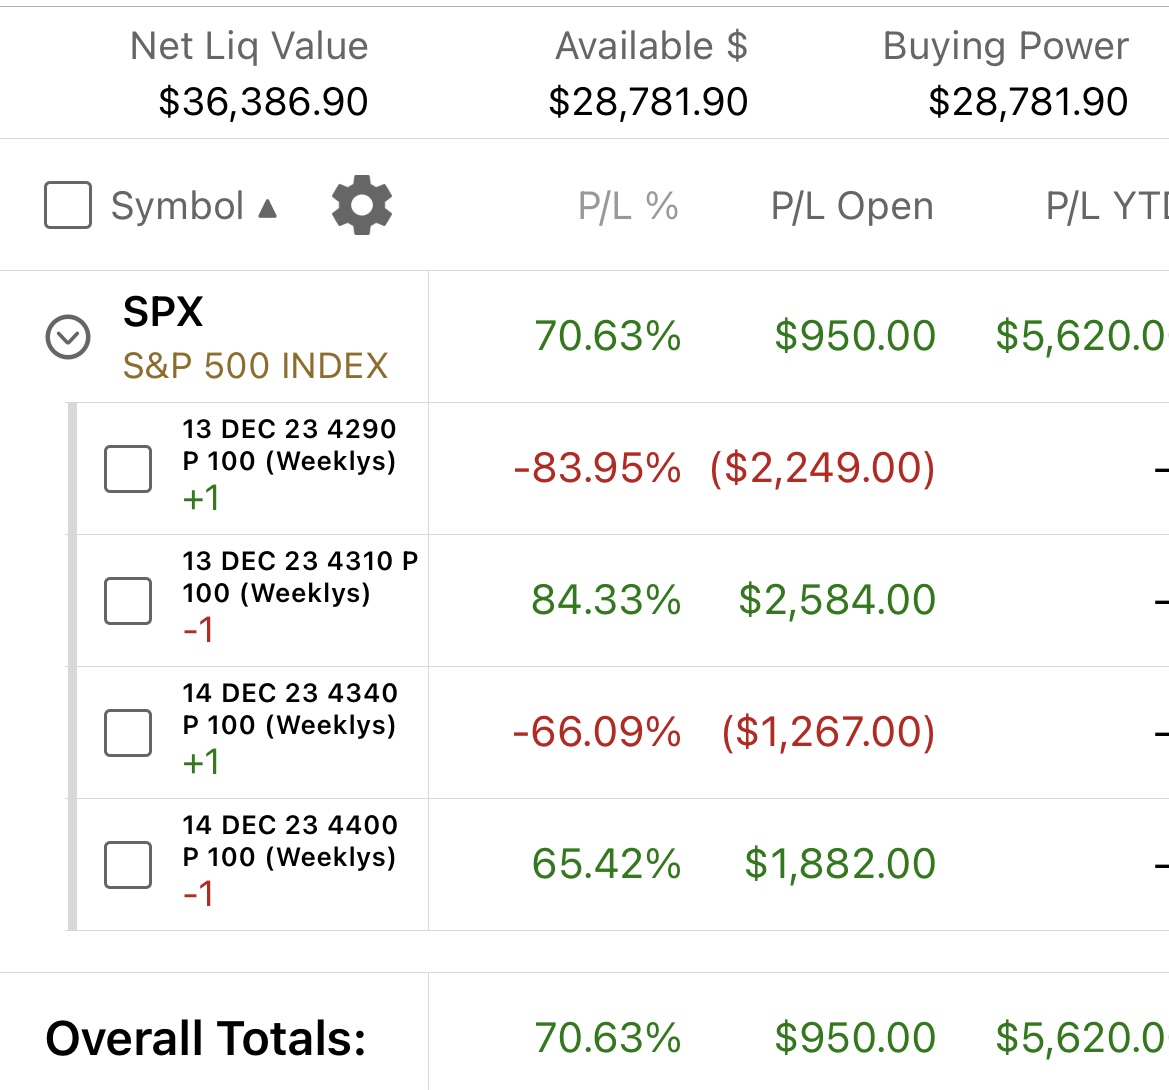Select the 14 DEC 4340 put checkbox
Viewport: 1169px width, 1090px height.
pyautogui.click(x=127, y=733)
